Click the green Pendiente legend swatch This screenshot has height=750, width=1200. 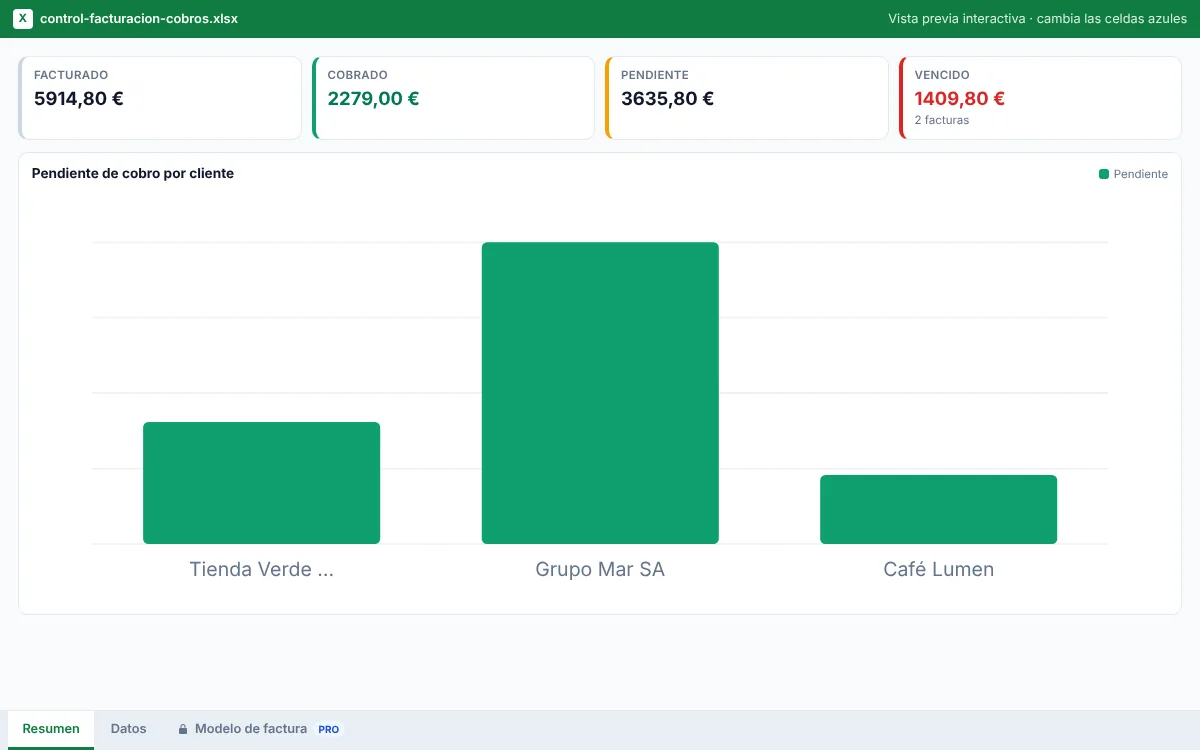(x=1104, y=174)
